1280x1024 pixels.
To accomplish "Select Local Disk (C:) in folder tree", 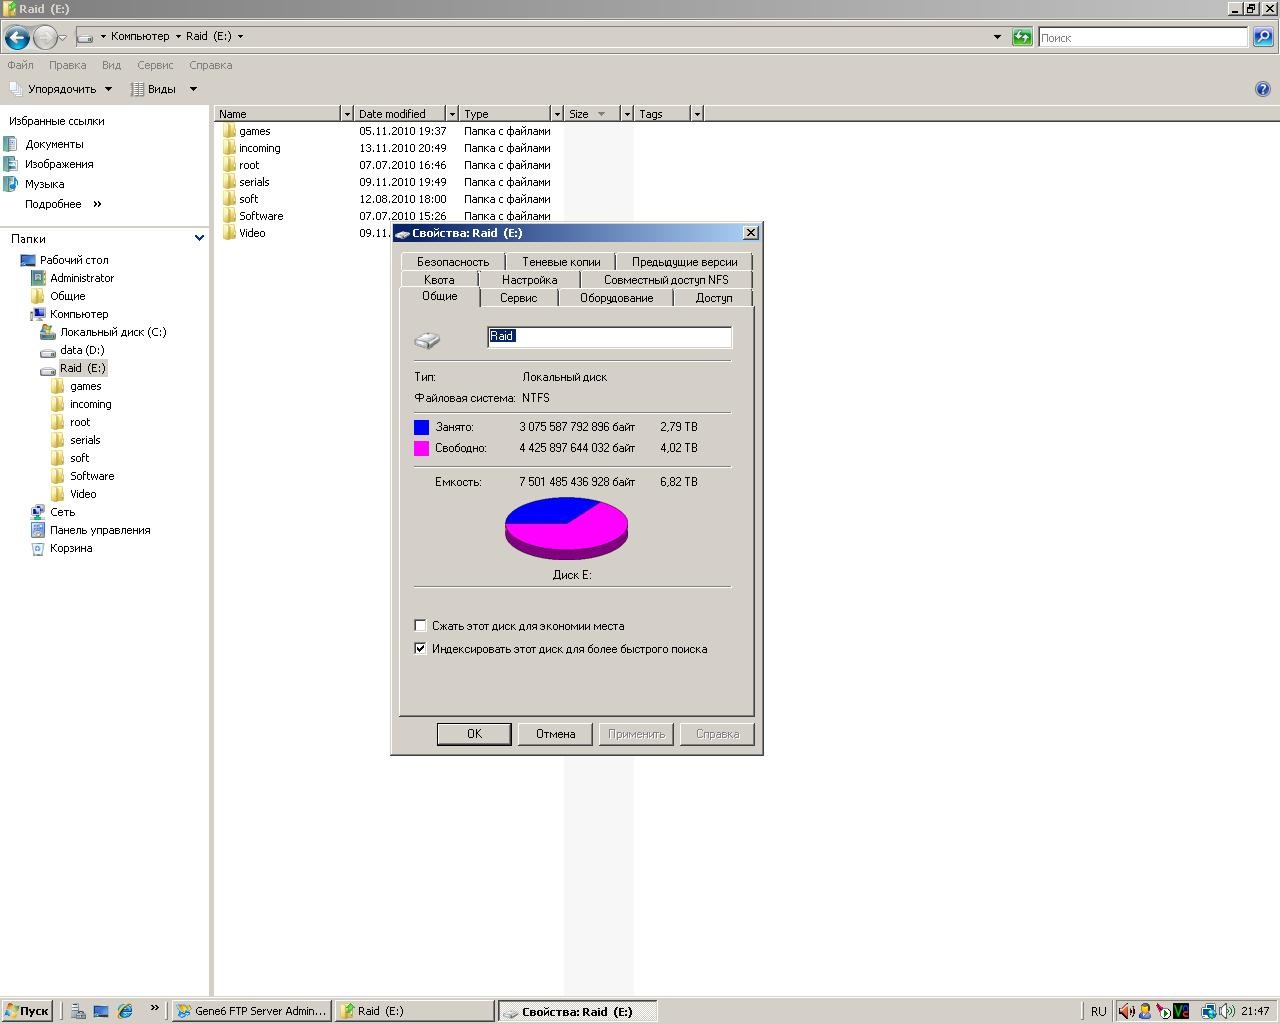I will click(x=112, y=332).
